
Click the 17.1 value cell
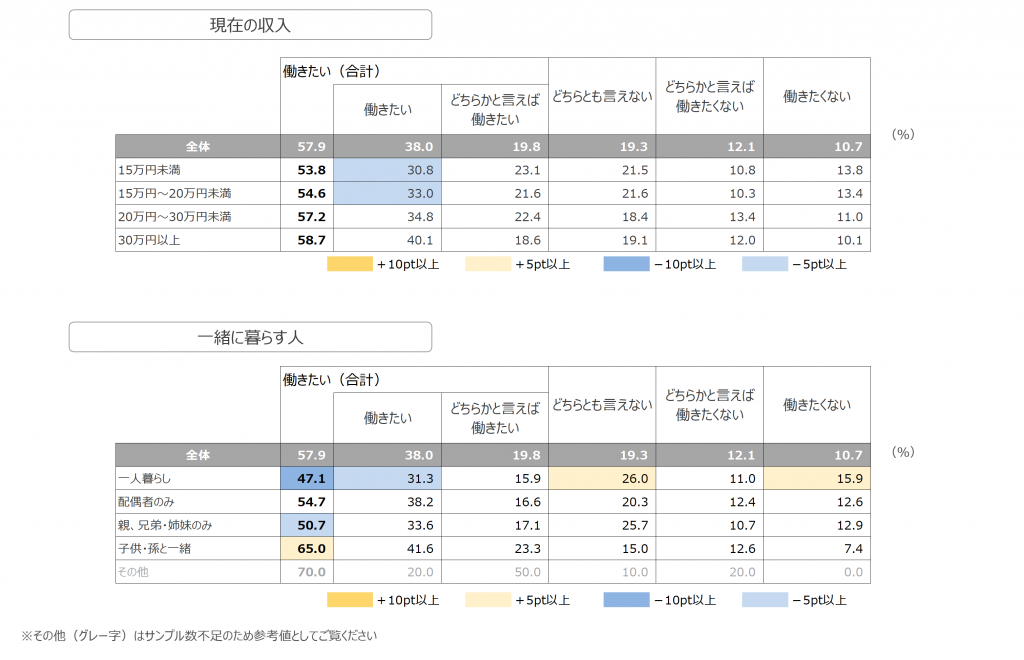coord(495,526)
